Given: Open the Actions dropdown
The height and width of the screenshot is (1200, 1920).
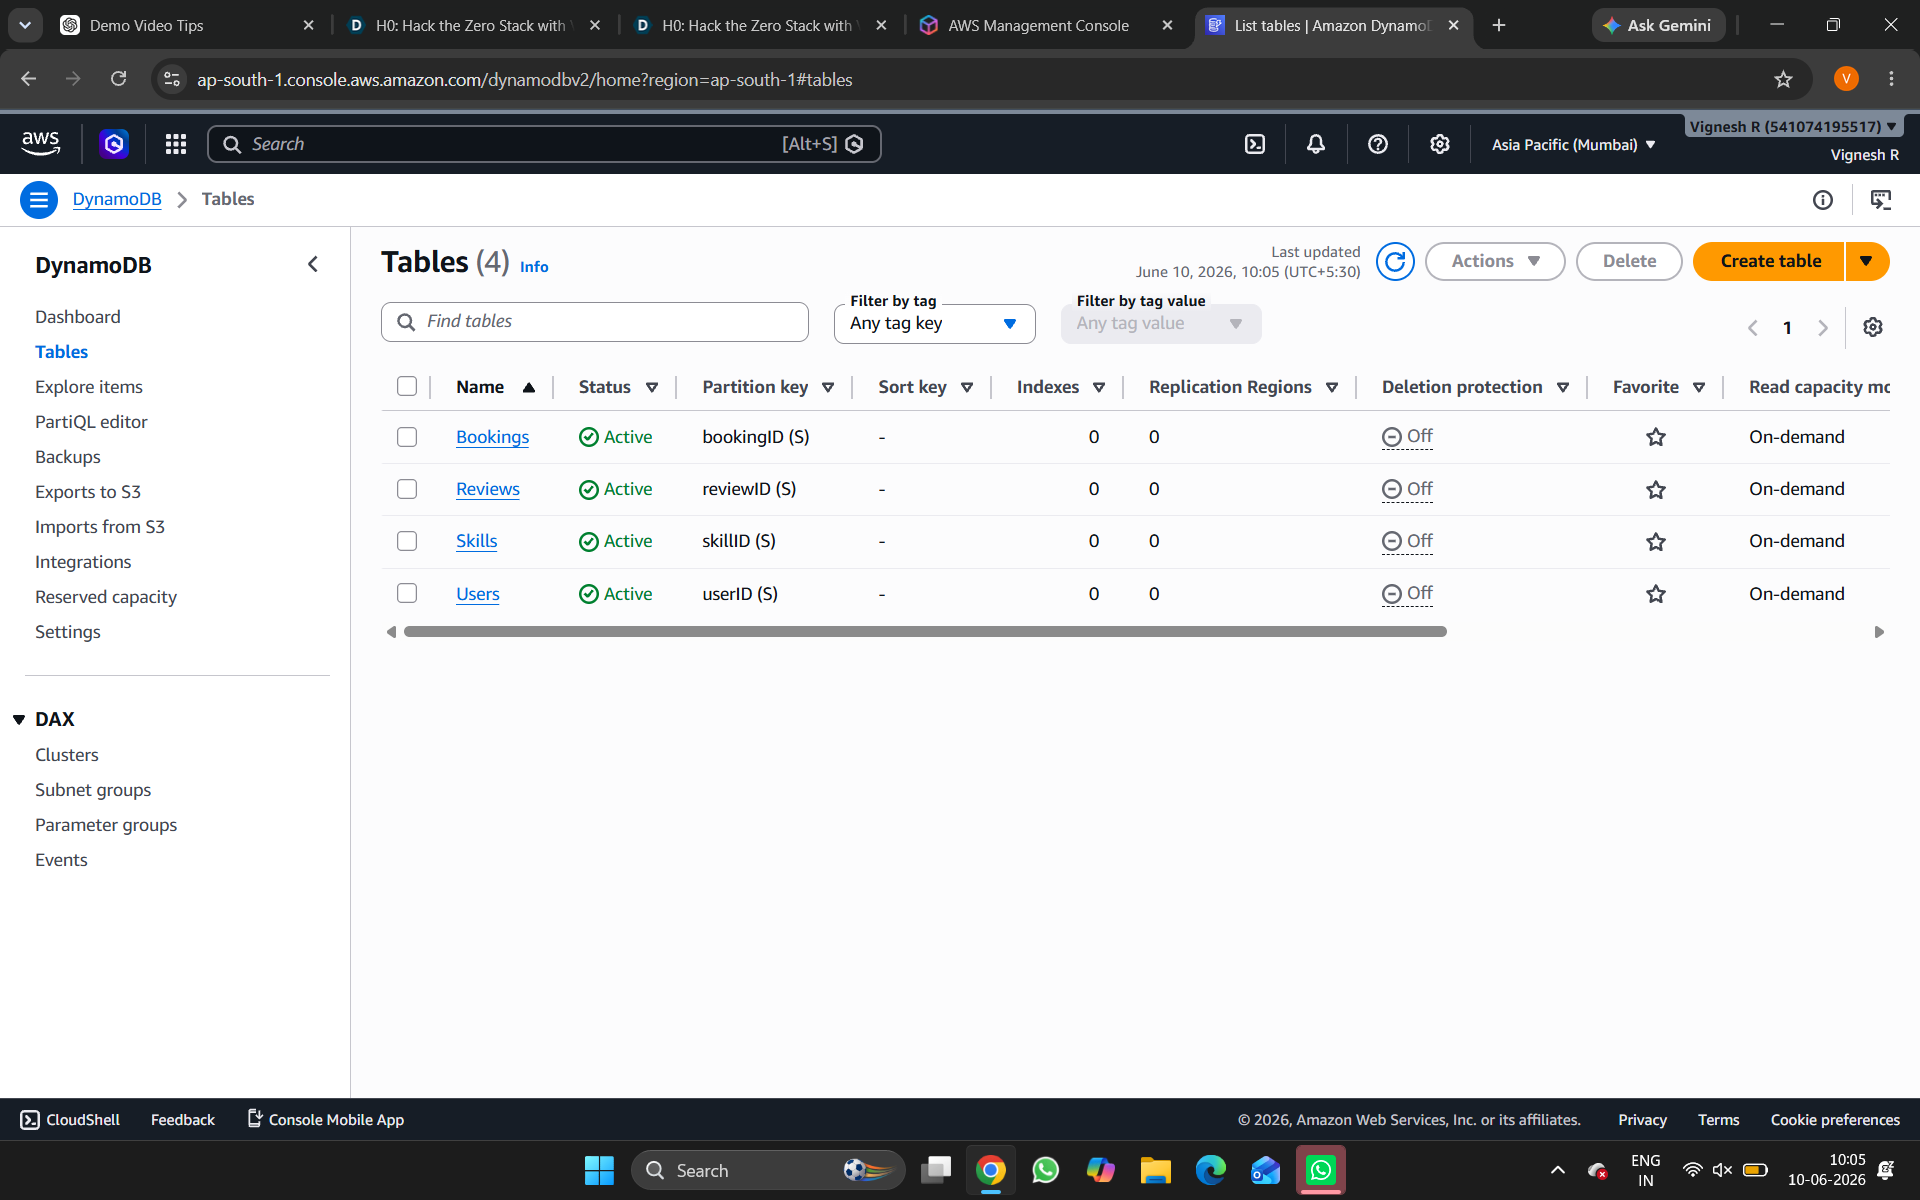Looking at the screenshot, I should (1495, 262).
